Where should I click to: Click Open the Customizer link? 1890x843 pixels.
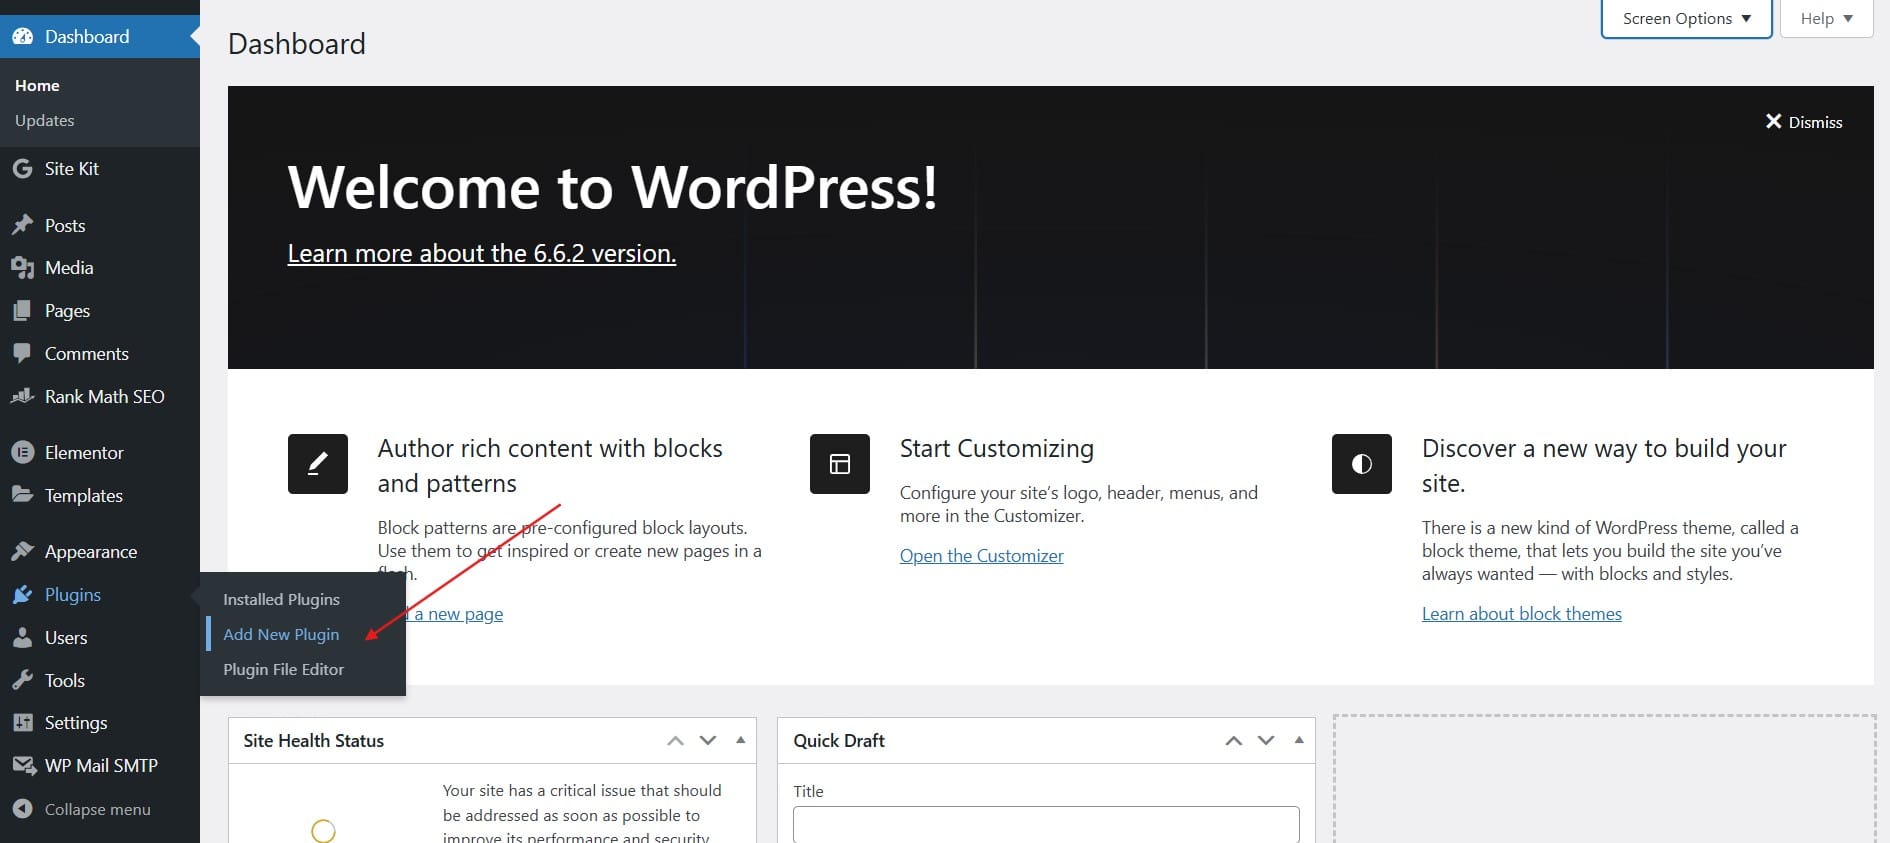coord(982,556)
